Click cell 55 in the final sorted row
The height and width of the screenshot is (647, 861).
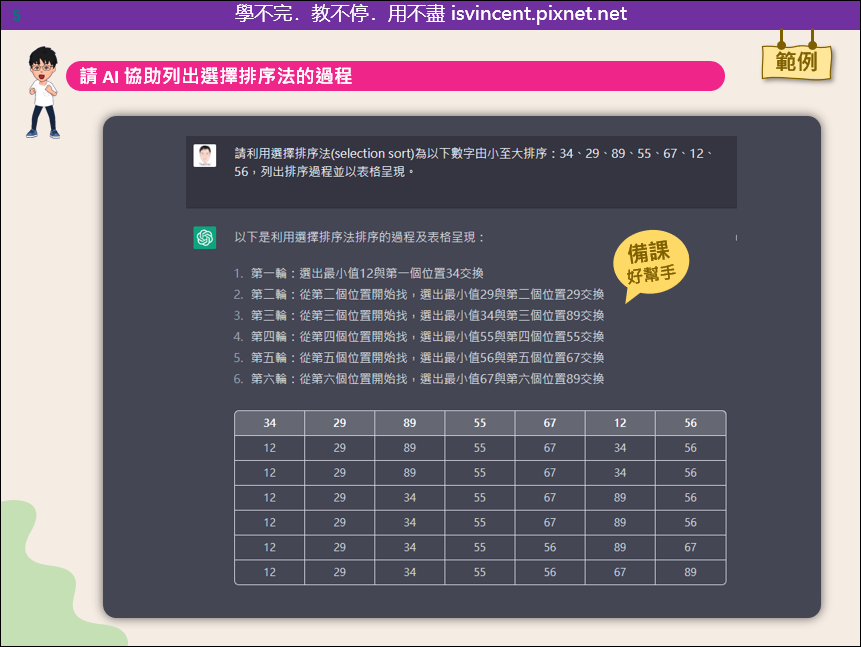pos(480,572)
